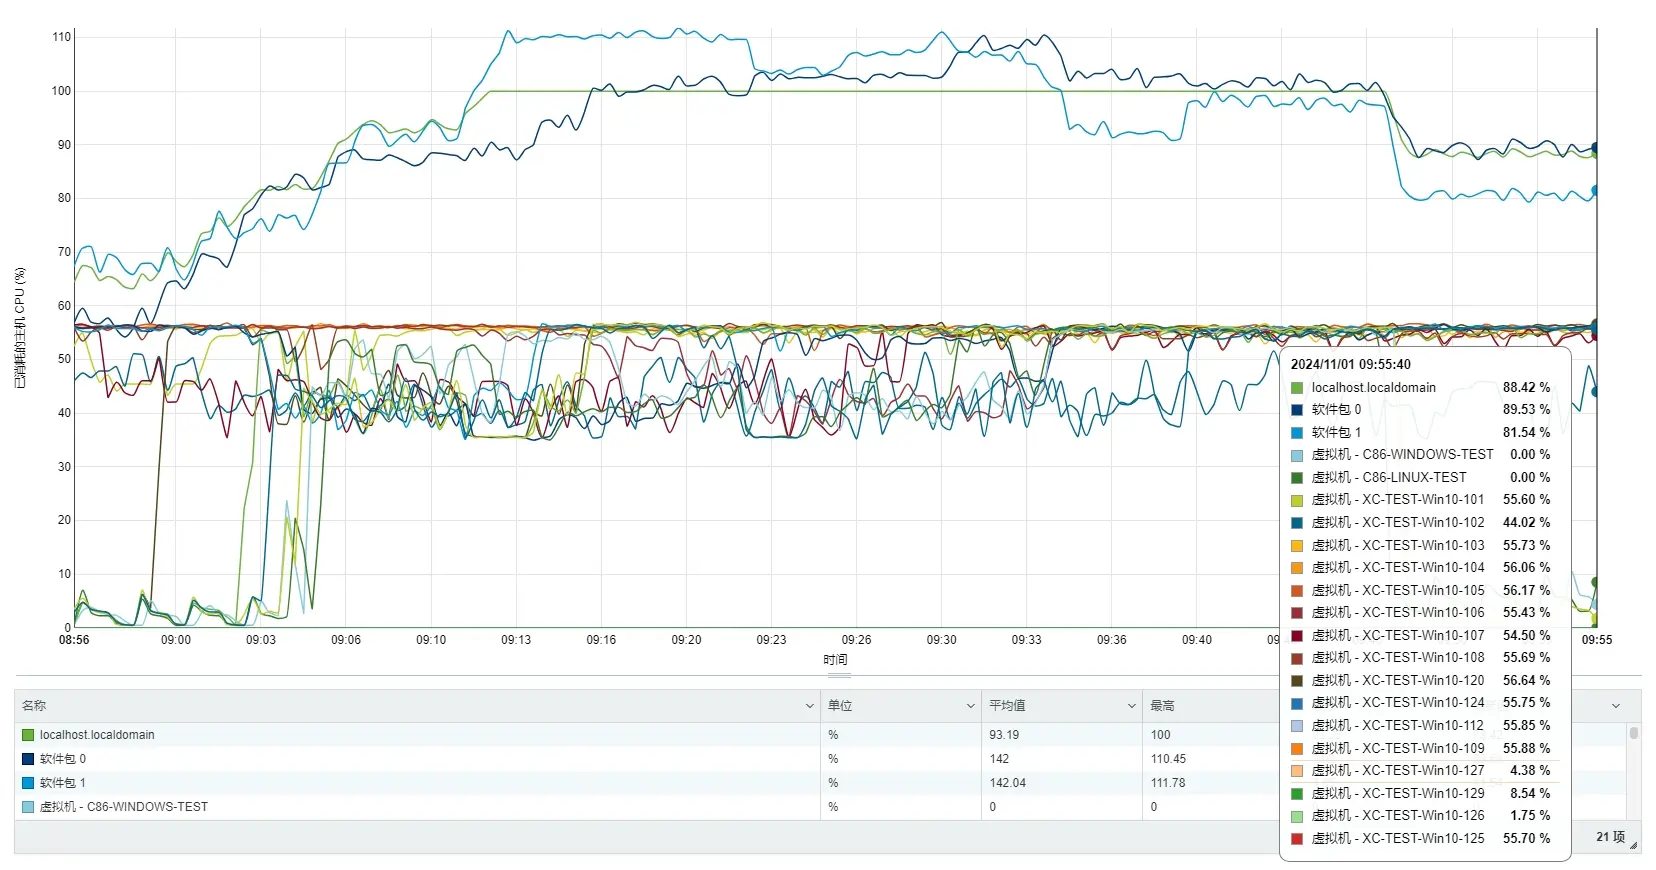Select the 虚拟机 - C86-WINDOWS-TEST table row
The width and height of the screenshot is (1656, 870).
click(400, 807)
